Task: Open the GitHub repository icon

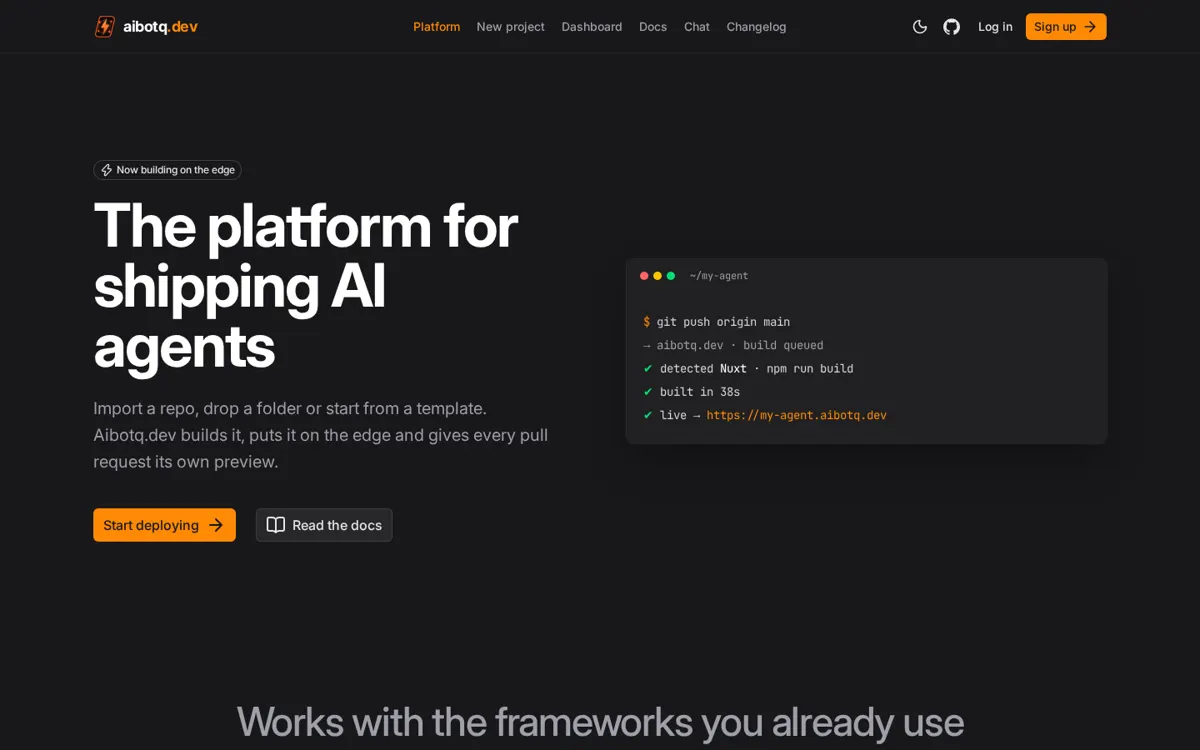Action: [x=952, y=27]
